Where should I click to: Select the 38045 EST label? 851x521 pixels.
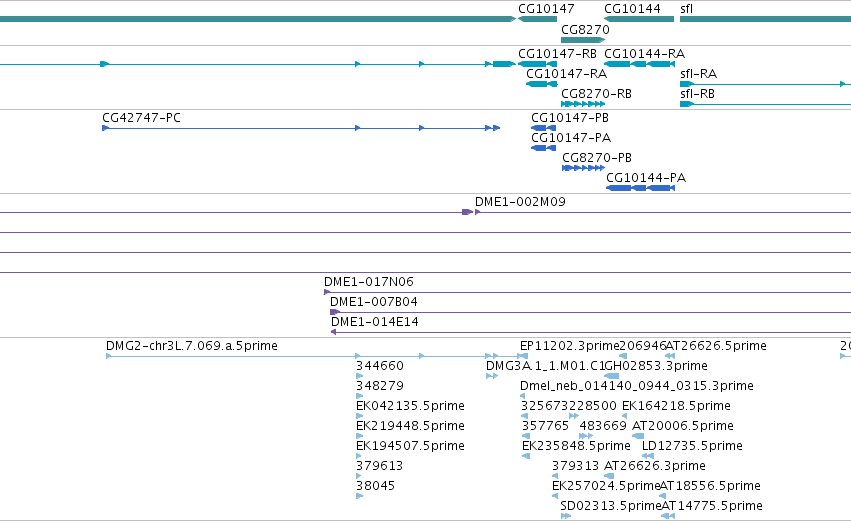tap(375, 487)
